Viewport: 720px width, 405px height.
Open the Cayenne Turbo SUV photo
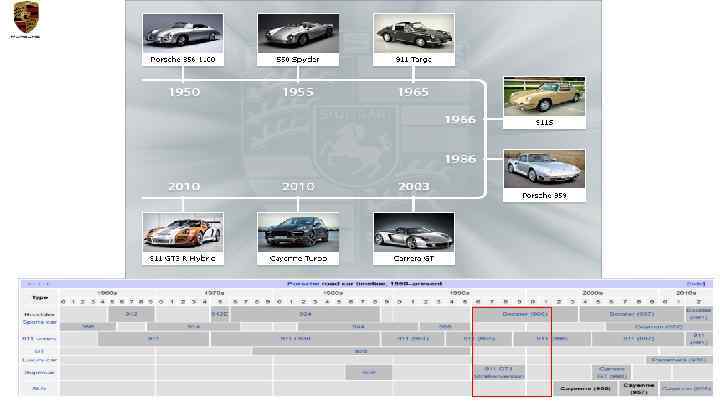pos(298,232)
